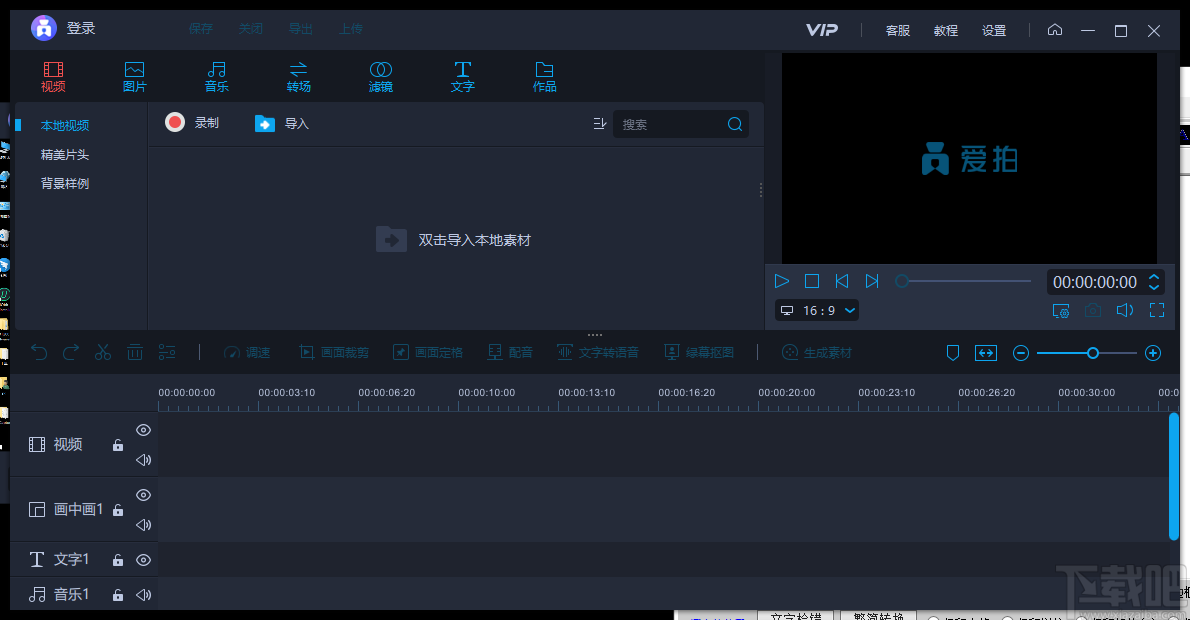Viewport: 1190px width, 620px height.
Task: Select the 转场 (transitions) panel icon
Action: (298, 76)
